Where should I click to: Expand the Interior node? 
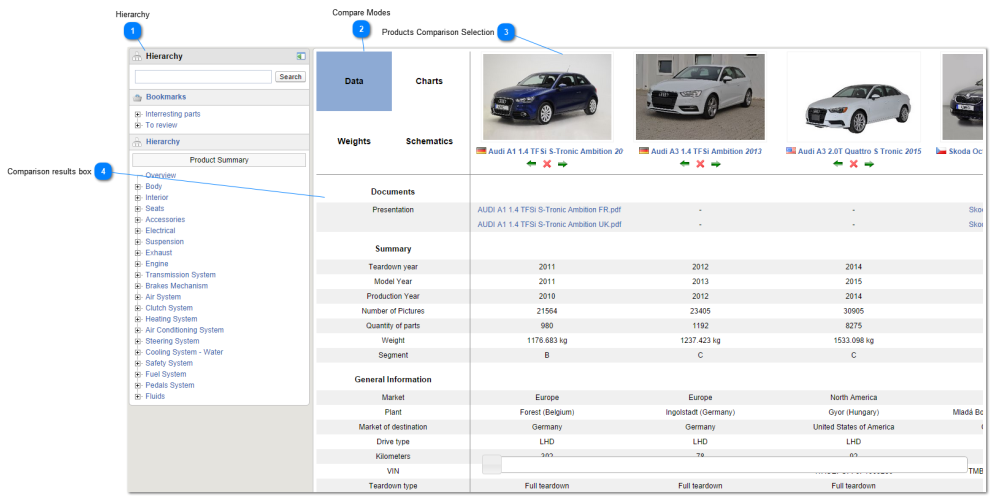(x=138, y=197)
